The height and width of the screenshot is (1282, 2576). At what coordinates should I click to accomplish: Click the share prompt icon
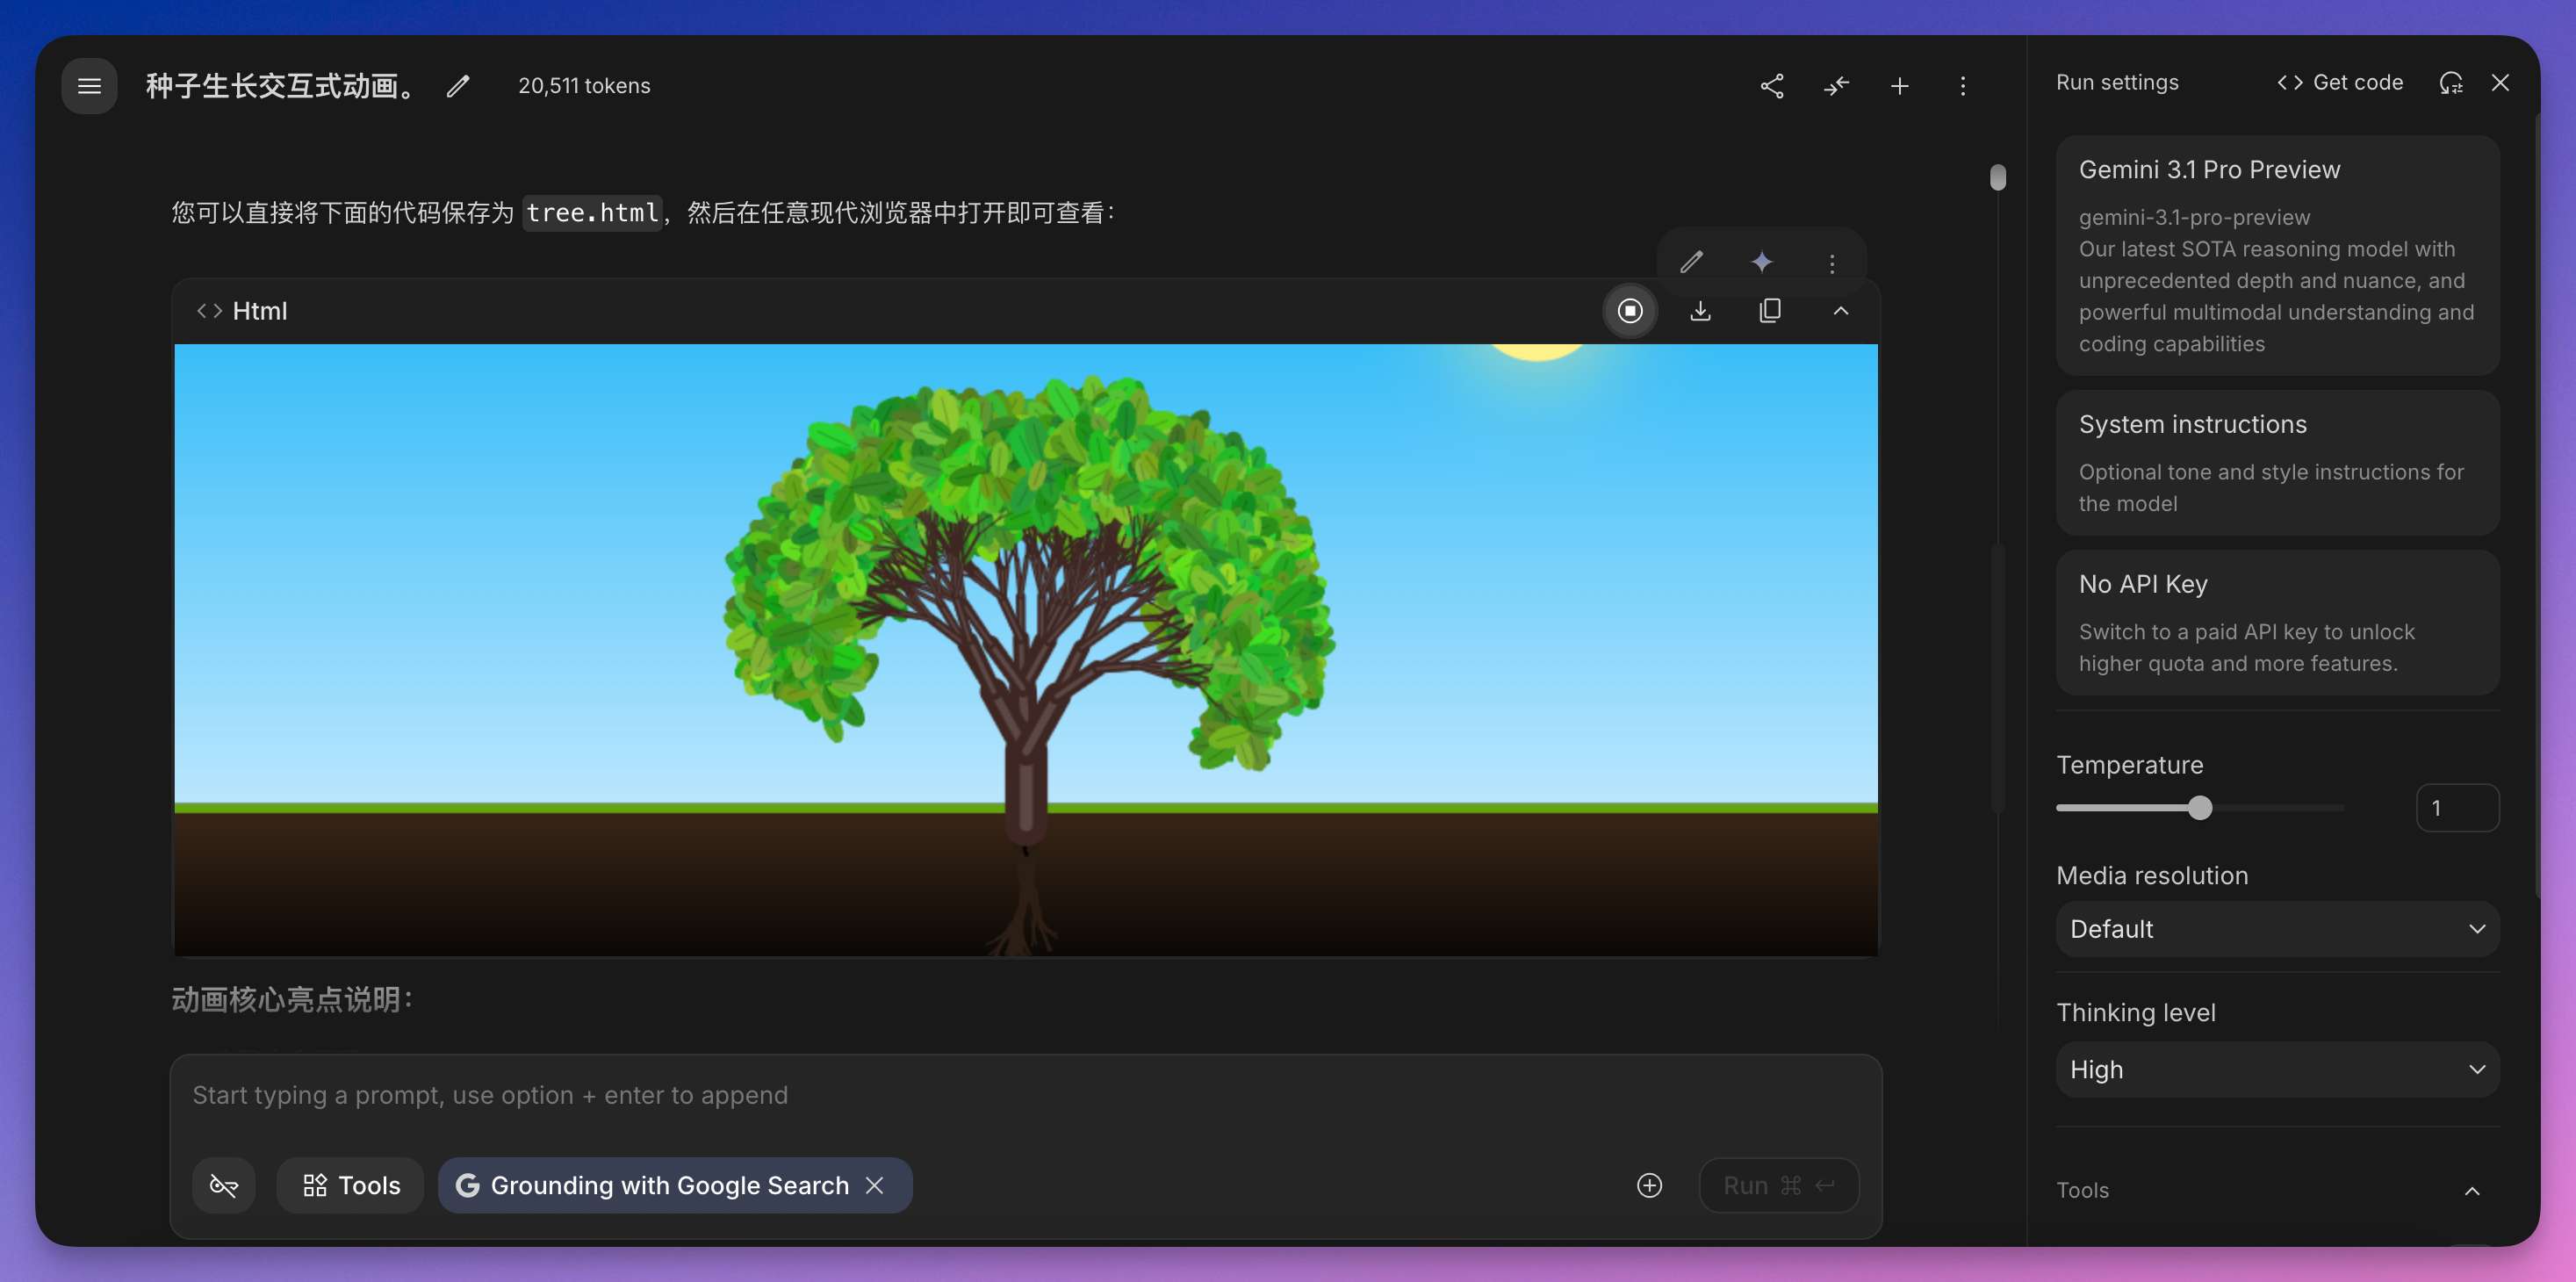pos(1771,86)
